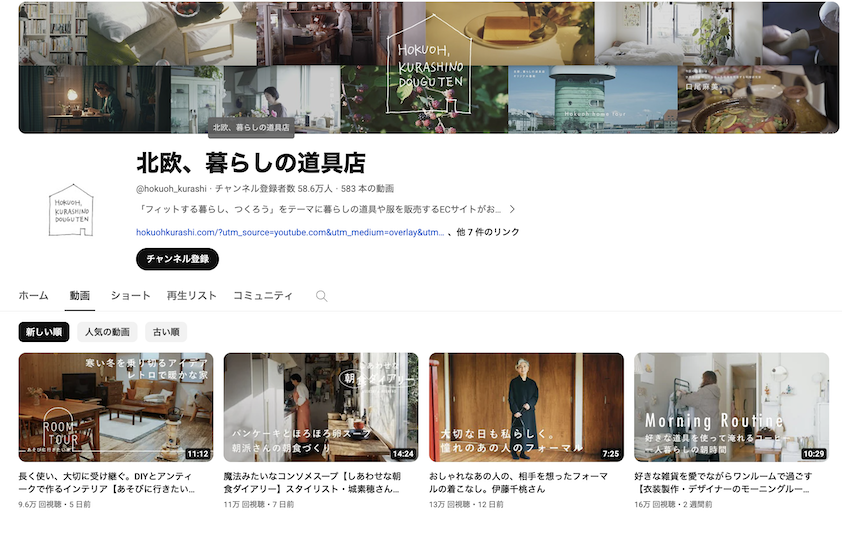Click the @hokuoh_kurashi handle text

pyautogui.click(x=171, y=189)
